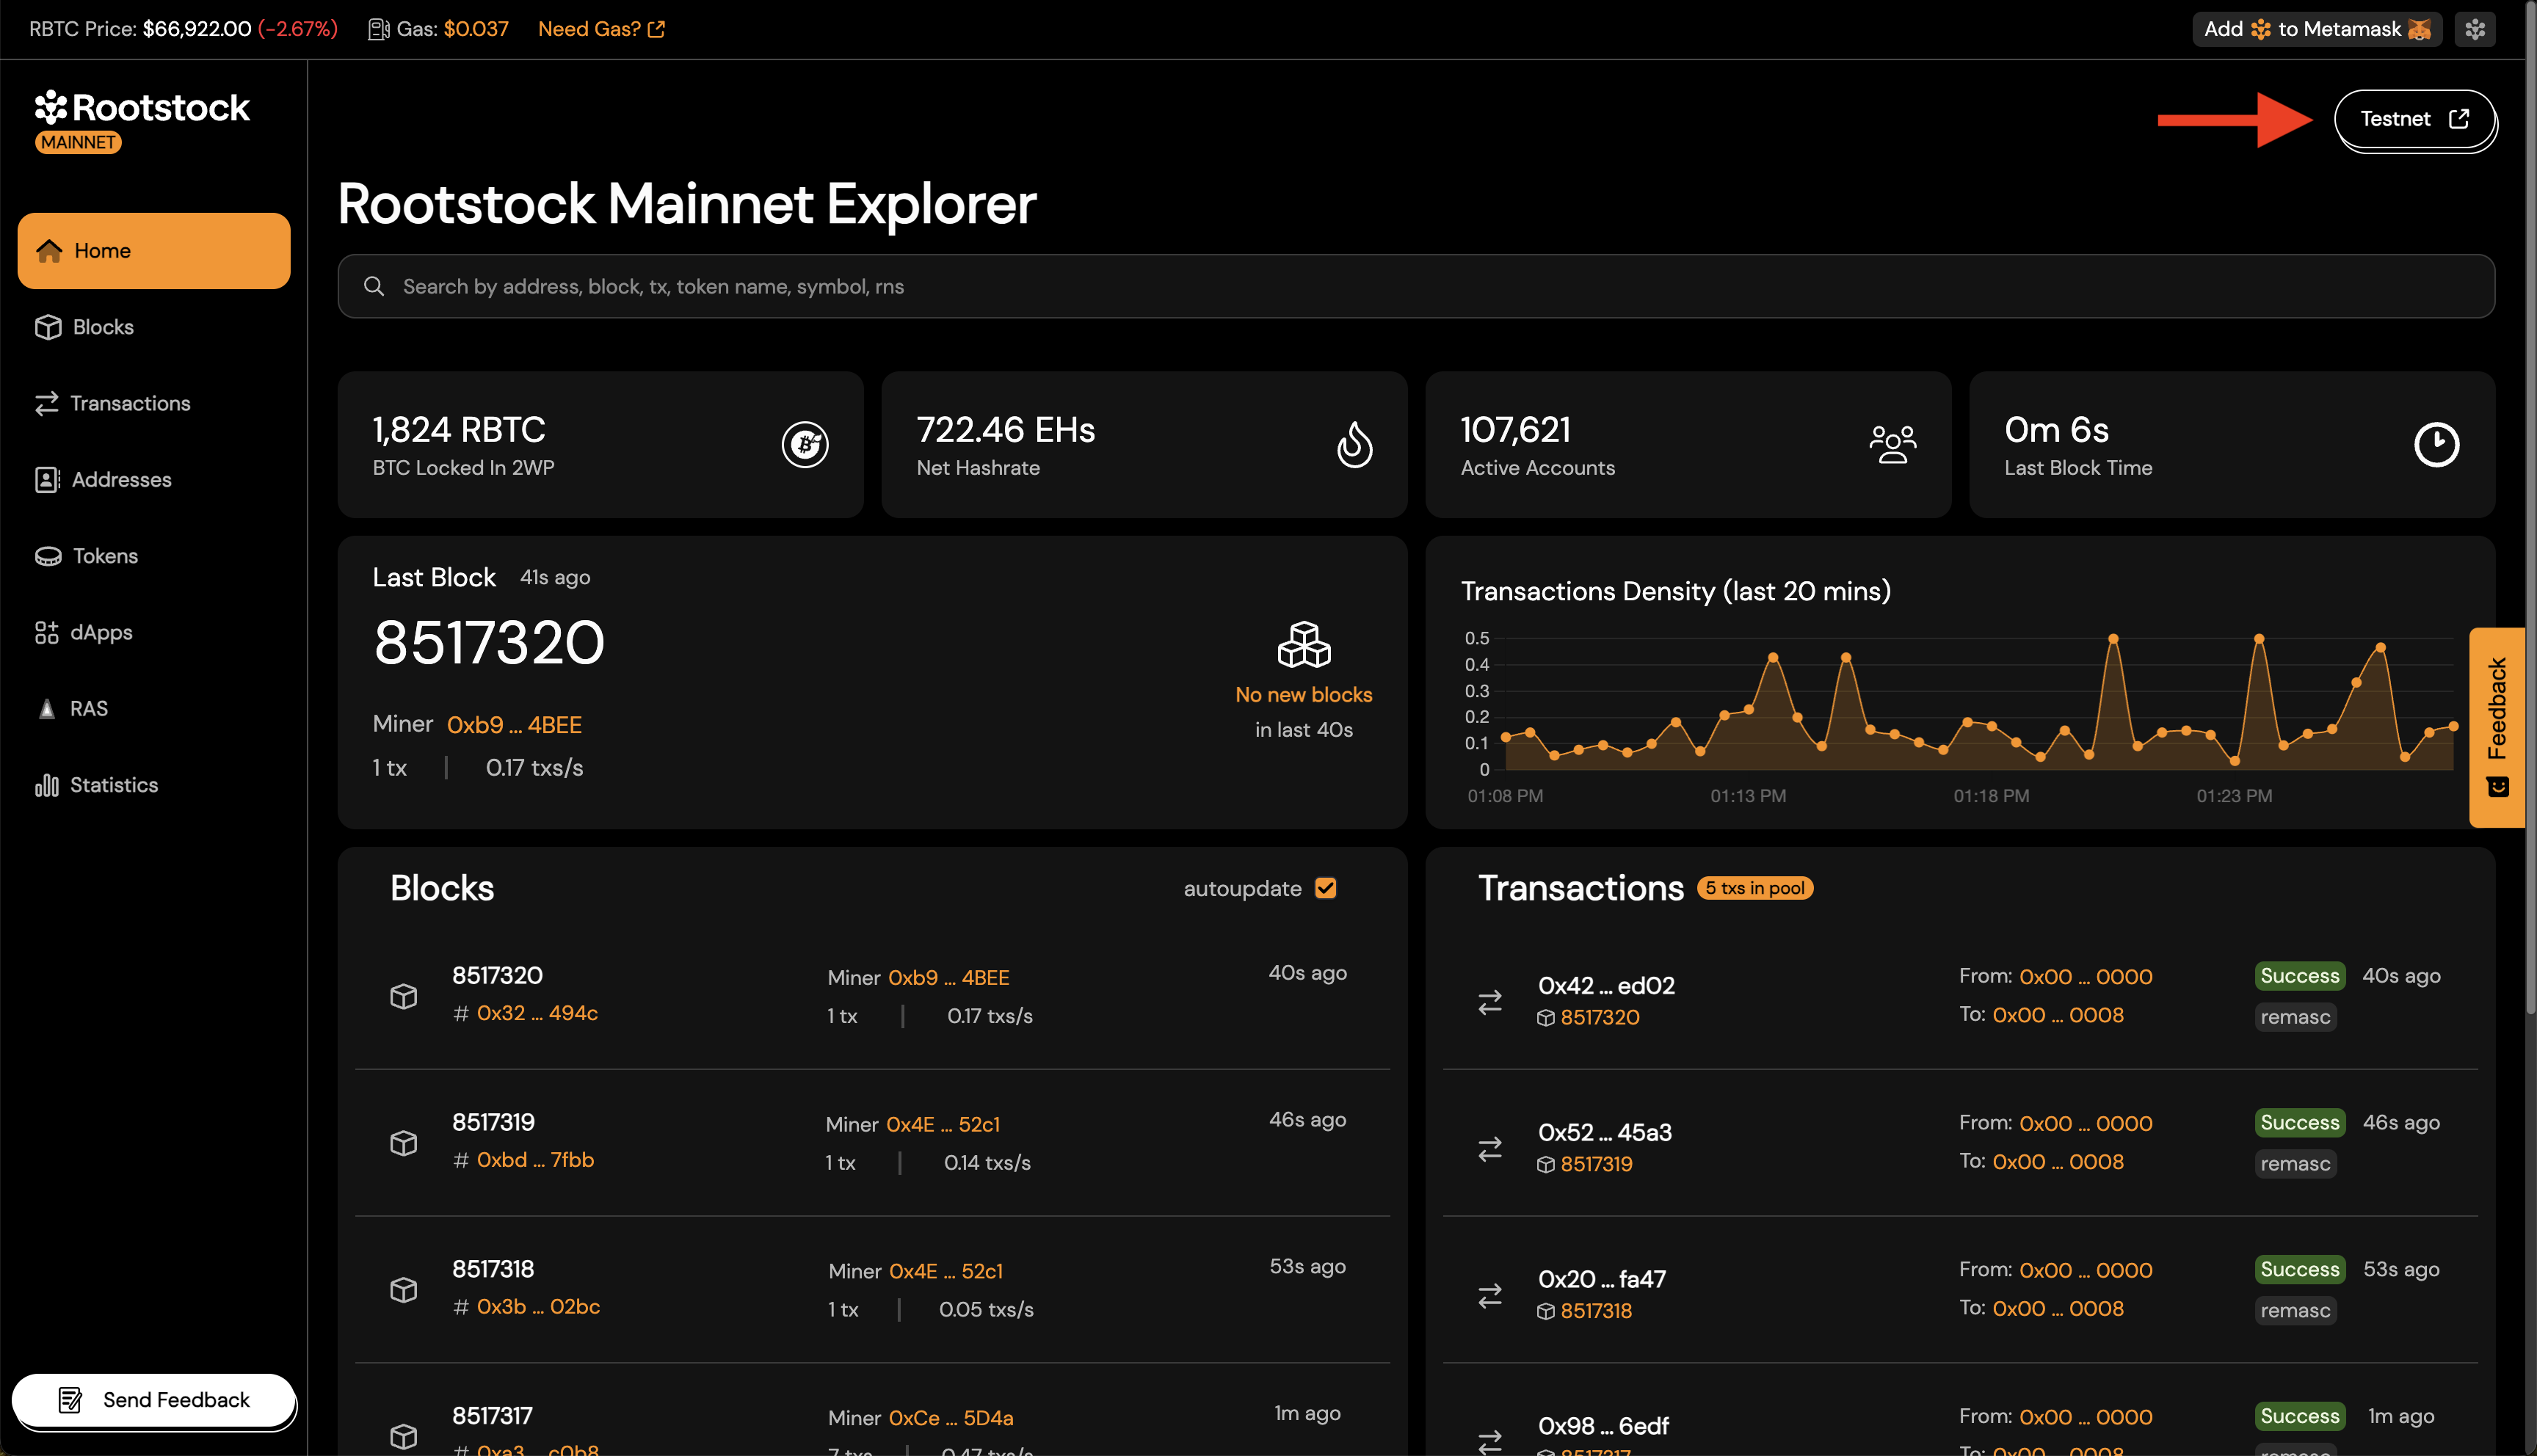Viewport: 2537px width, 1456px height.
Task: Click the gas pump icon in top bar
Action: click(x=377, y=29)
